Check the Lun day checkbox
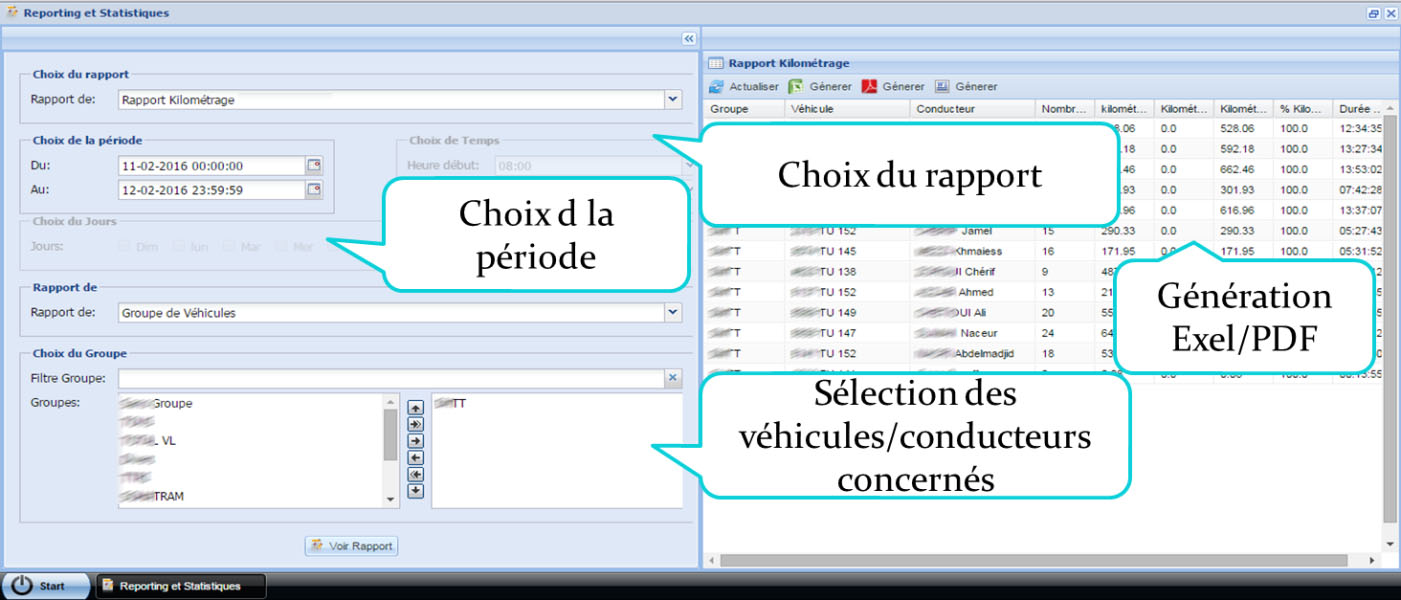1401x600 pixels. tap(178, 246)
